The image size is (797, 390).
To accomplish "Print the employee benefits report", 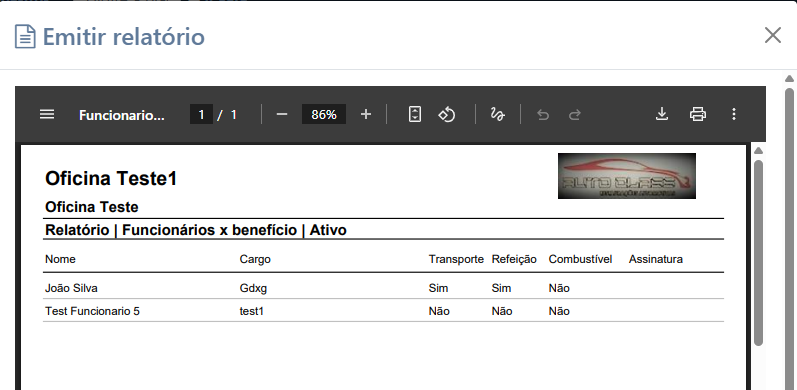I will pyautogui.click(x=697, y=114).
